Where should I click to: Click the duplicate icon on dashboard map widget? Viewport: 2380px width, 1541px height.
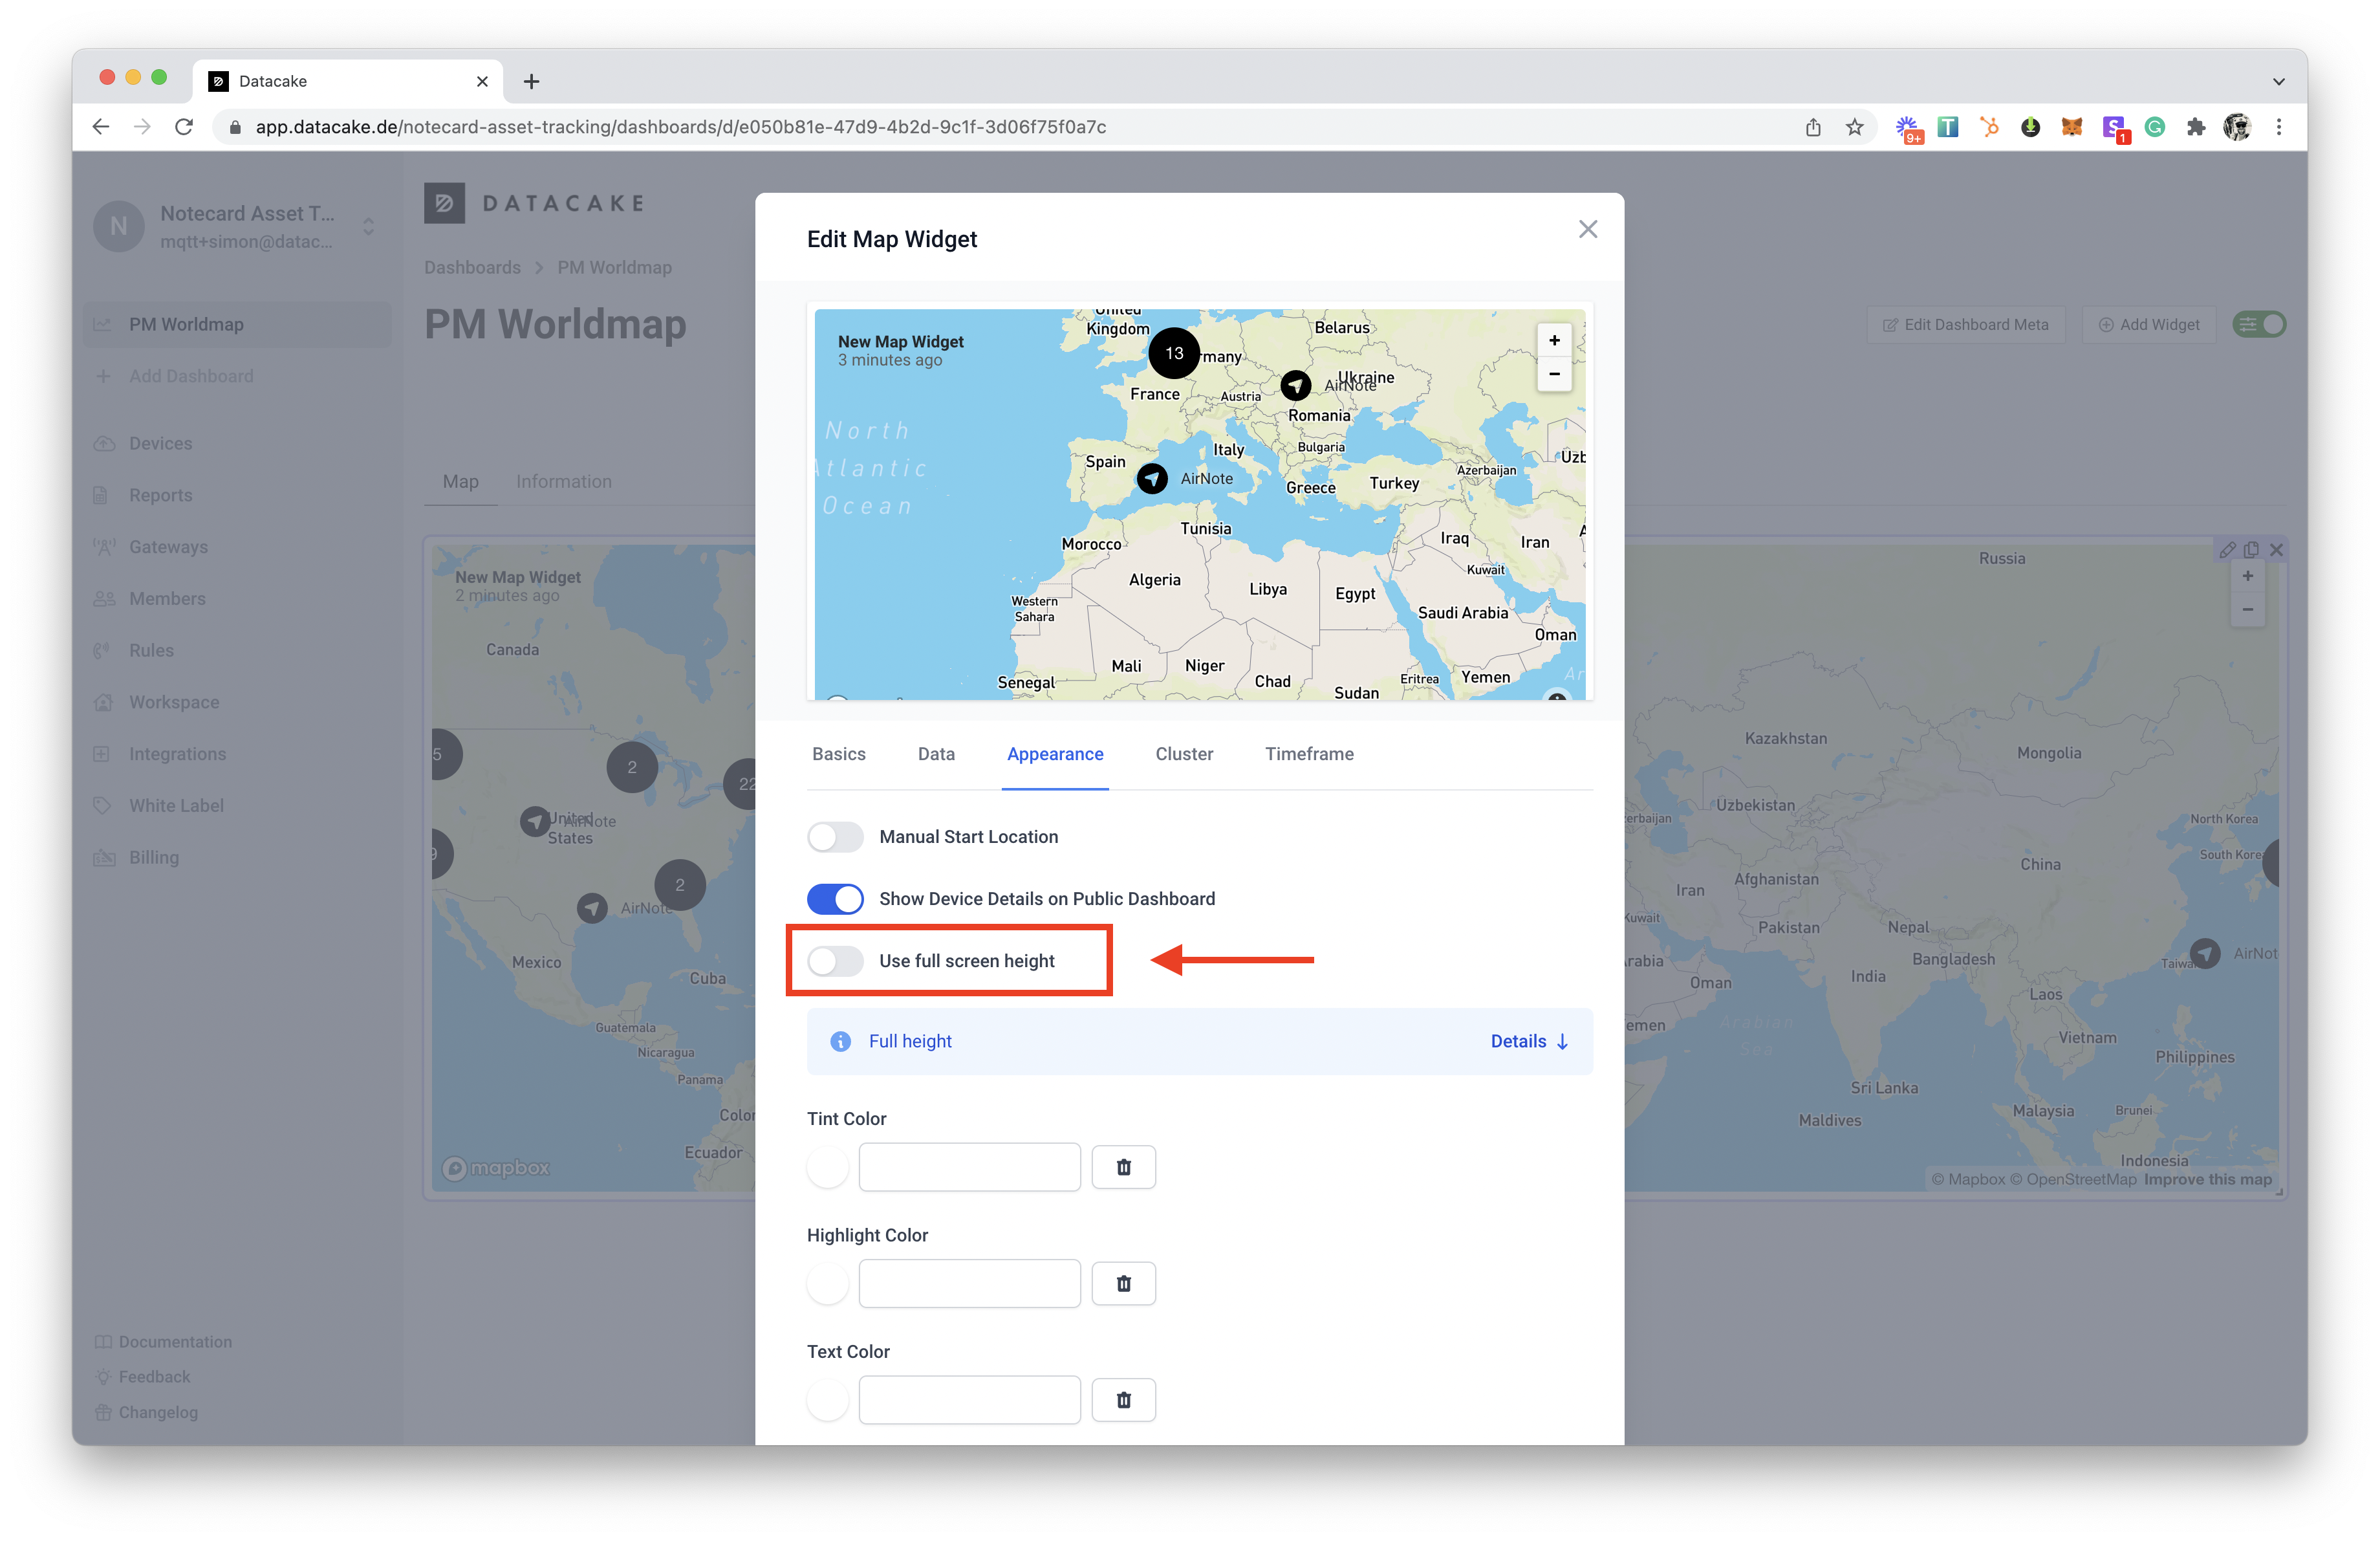point(2251,549)
